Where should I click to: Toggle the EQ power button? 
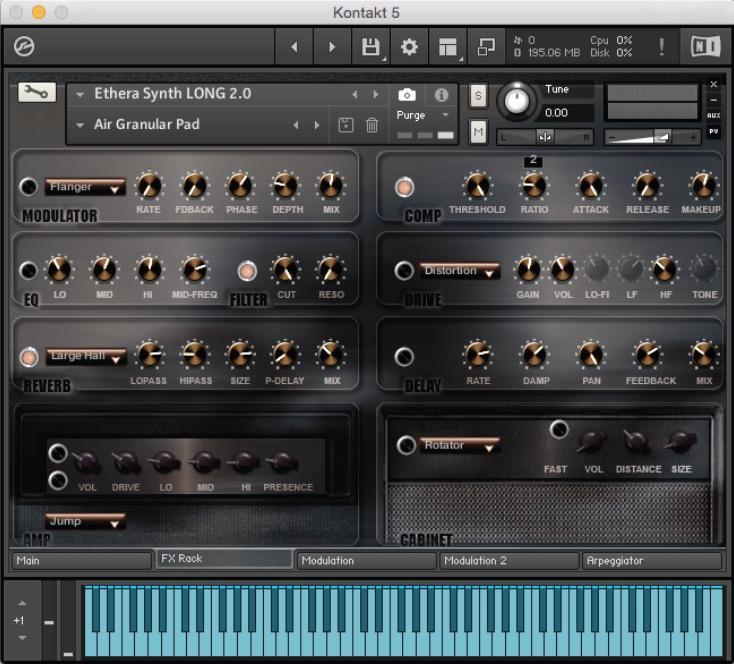[x=29, y=270]
